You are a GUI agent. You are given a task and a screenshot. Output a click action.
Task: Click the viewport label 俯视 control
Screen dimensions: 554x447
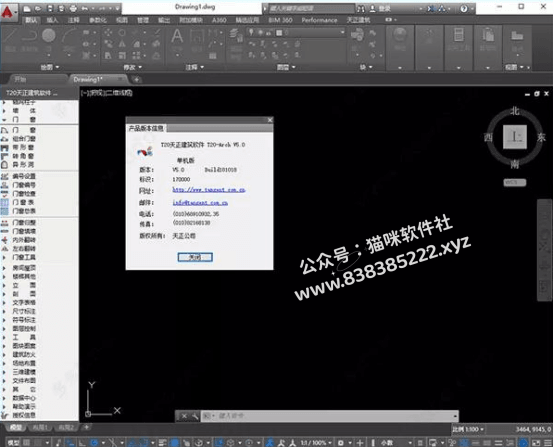coord(97,93)
